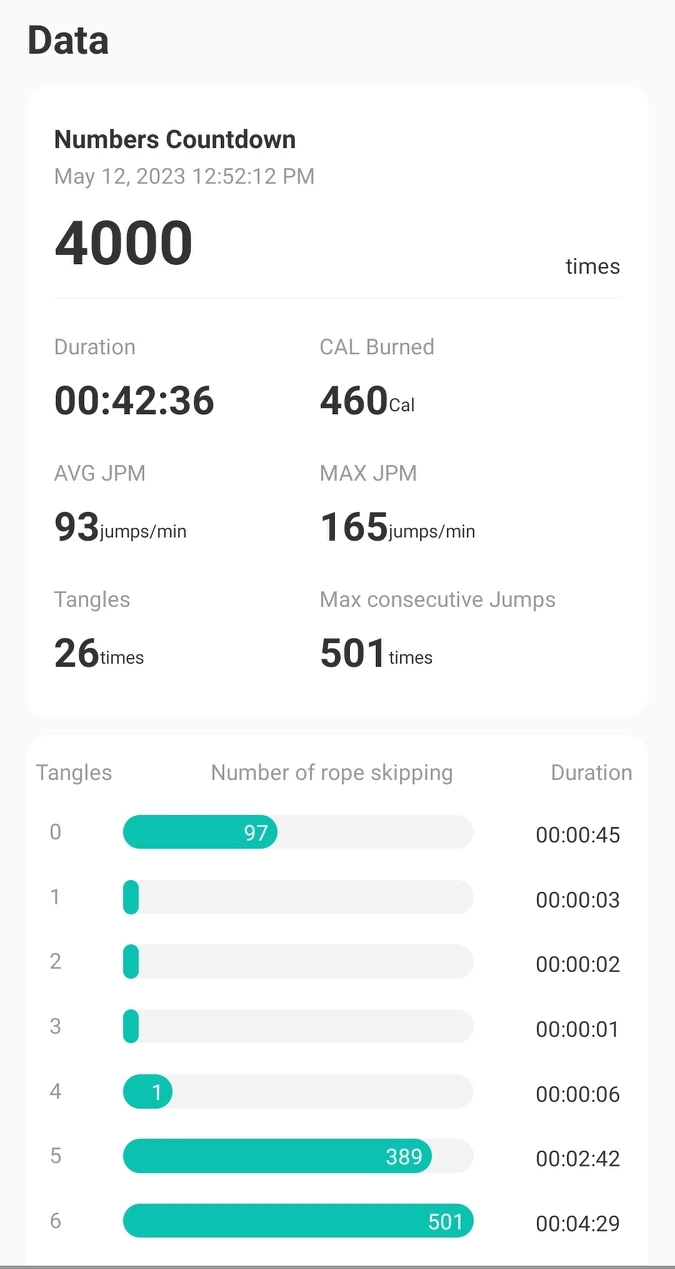Tap the 26 times Tangles value
The width and height of the screenshot is (675, 1269).
coord(99,654)
